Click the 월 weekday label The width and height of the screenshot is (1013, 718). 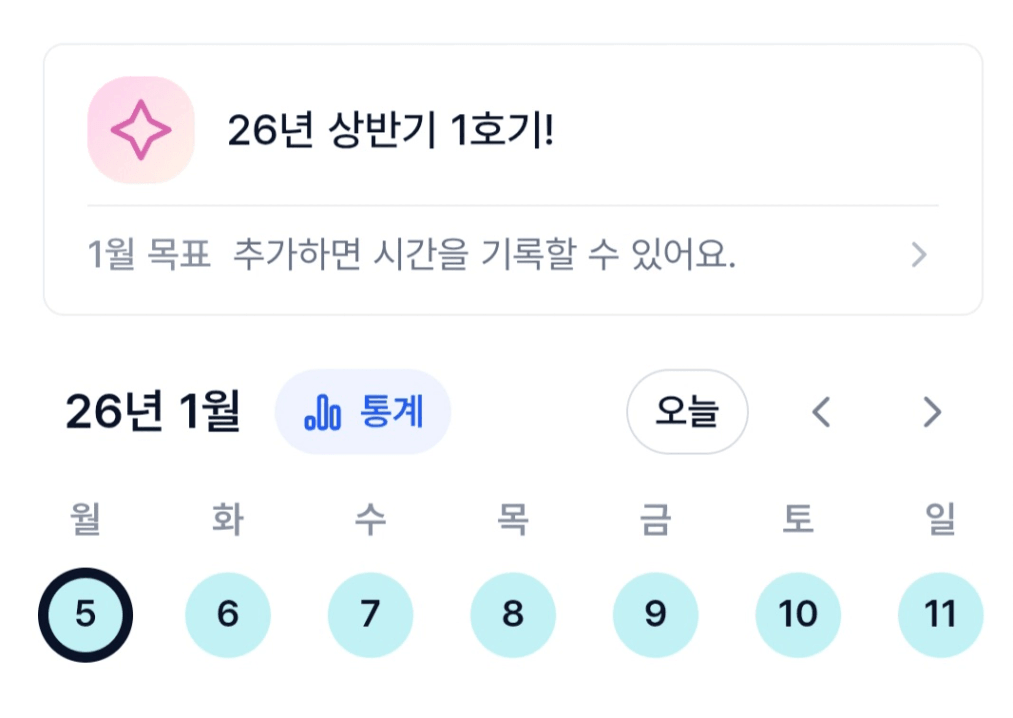(85, 520)
